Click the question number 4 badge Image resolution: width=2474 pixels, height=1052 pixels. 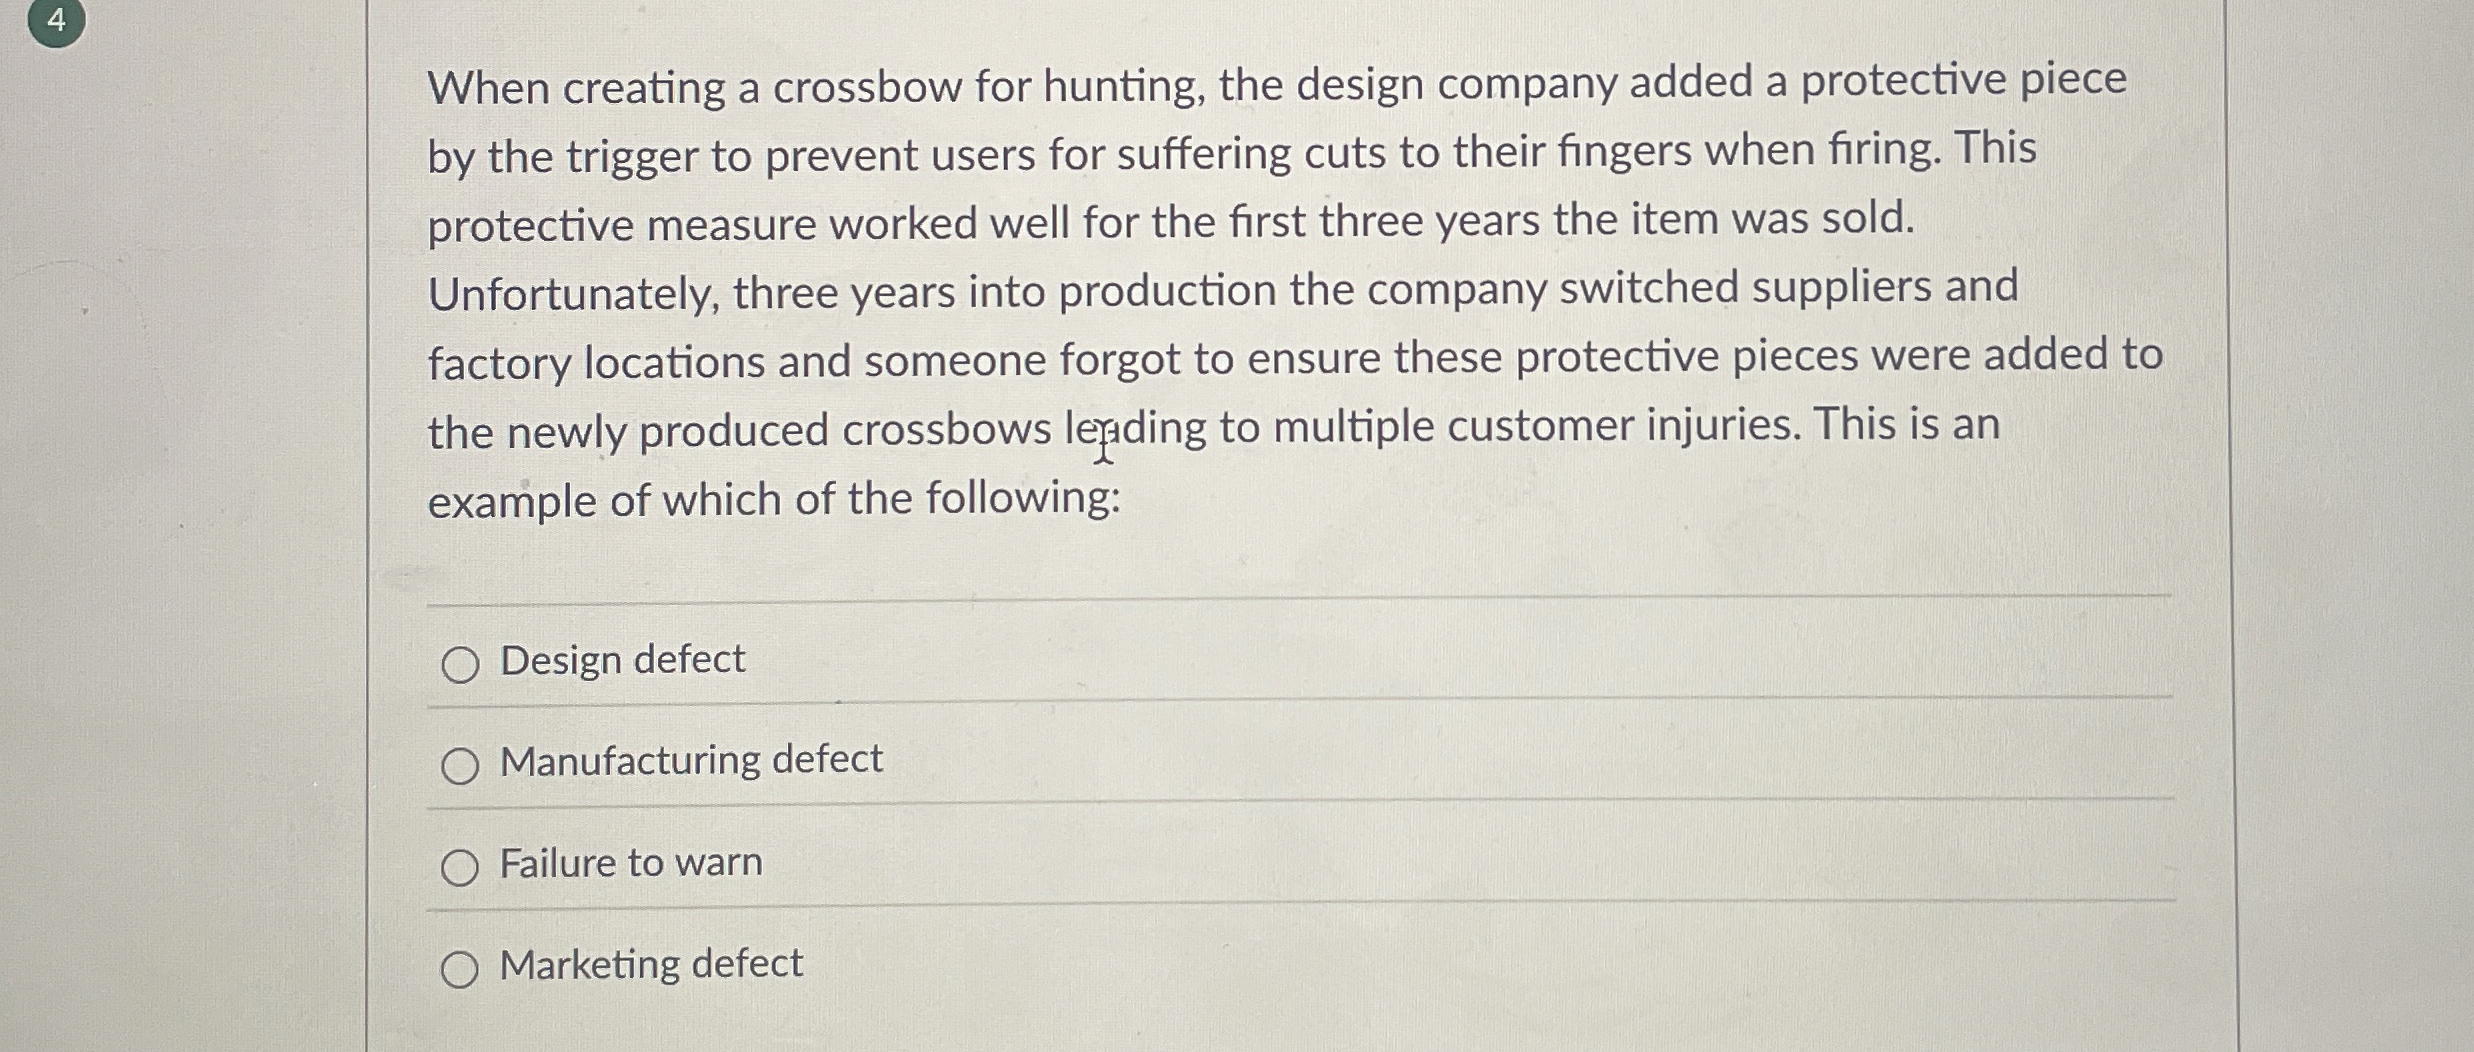coord(57,22)
